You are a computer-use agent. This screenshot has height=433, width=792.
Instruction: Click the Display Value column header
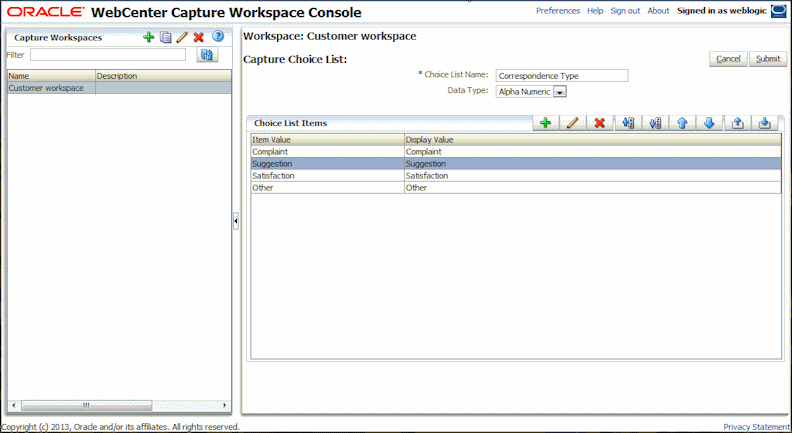tap(593, 140)
